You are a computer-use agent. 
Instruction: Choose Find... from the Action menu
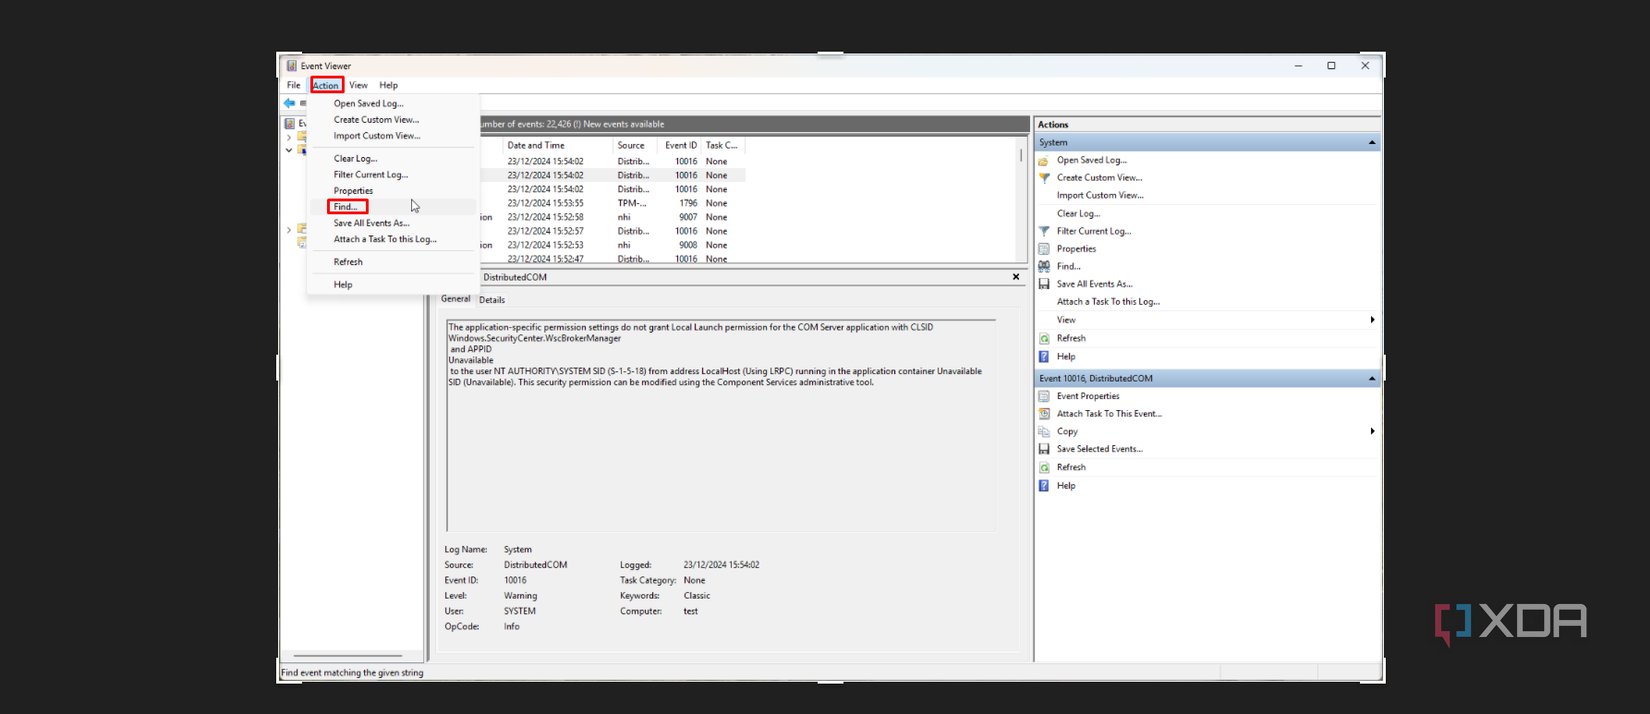click(x=392, y=206)
